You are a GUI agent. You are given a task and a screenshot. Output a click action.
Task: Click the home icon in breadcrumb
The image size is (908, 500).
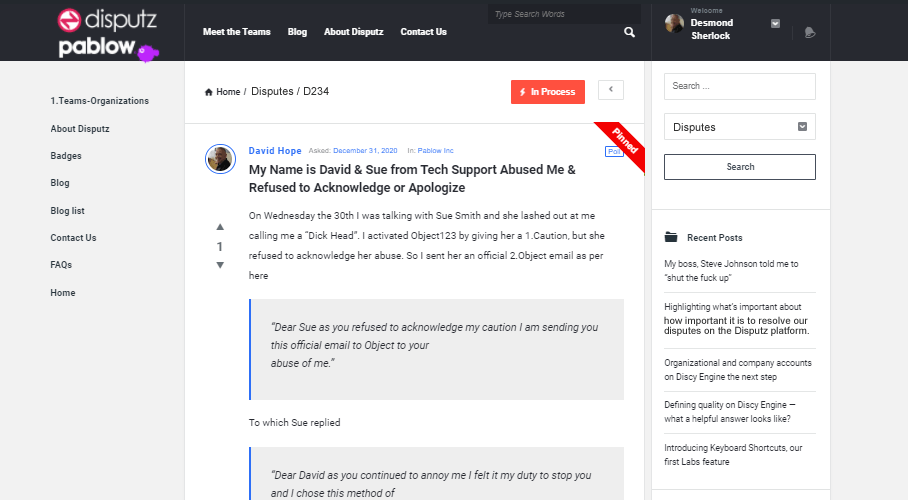pos(208,92)
